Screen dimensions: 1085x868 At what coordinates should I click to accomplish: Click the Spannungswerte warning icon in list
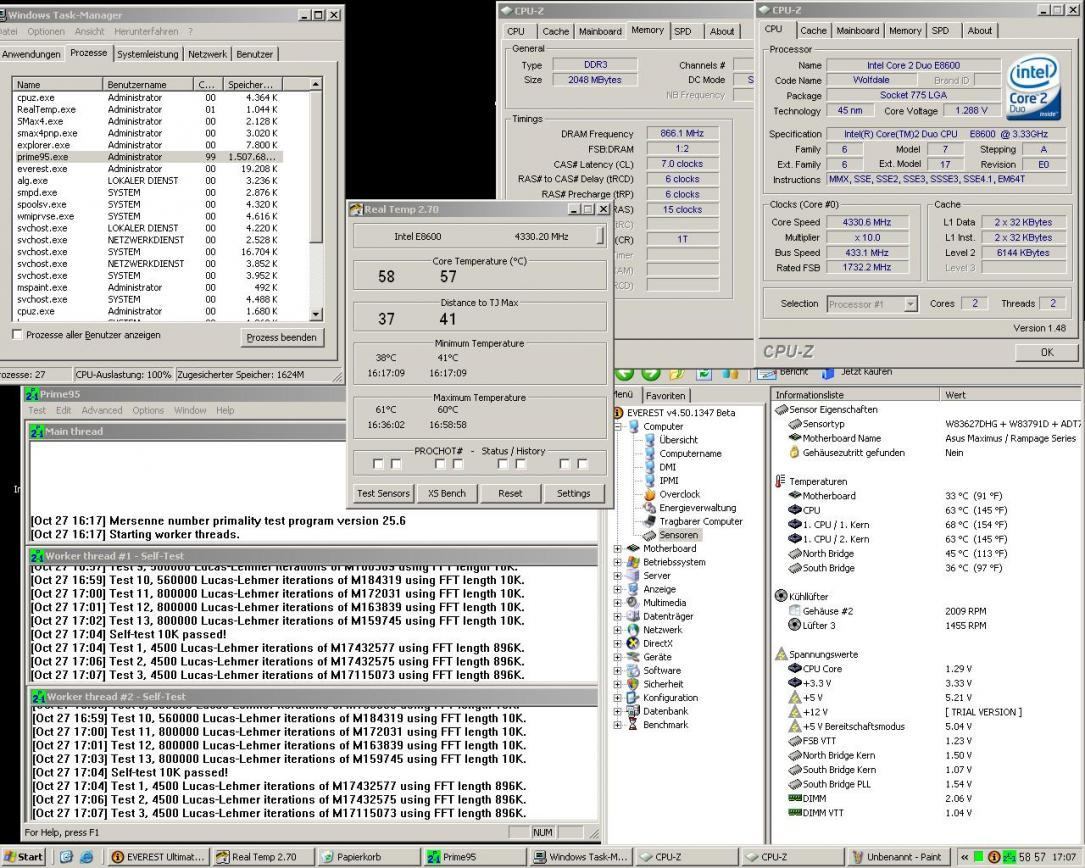tap(781, 654)
